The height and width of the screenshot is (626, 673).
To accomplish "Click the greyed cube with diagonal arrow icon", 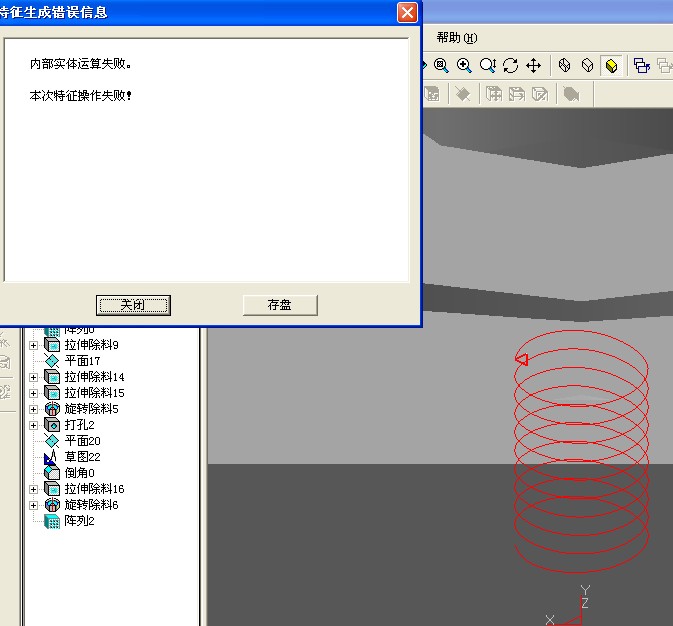I will tap(540, 94).
